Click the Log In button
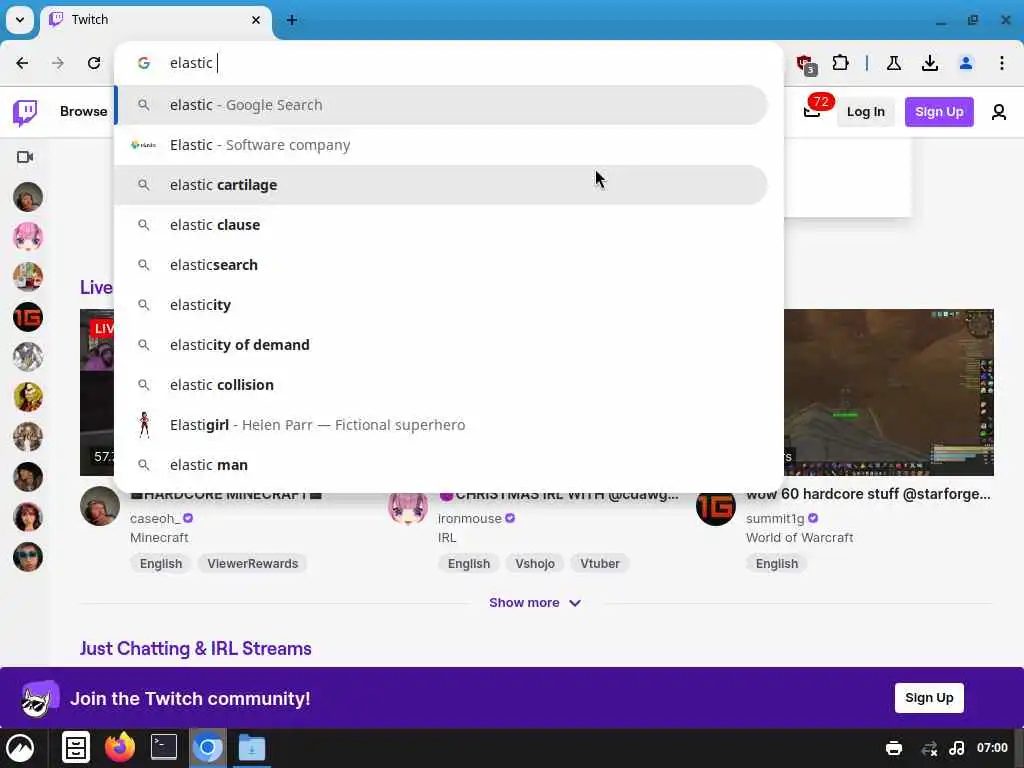Screen dimensions: 1024x768 coord(866,112)
